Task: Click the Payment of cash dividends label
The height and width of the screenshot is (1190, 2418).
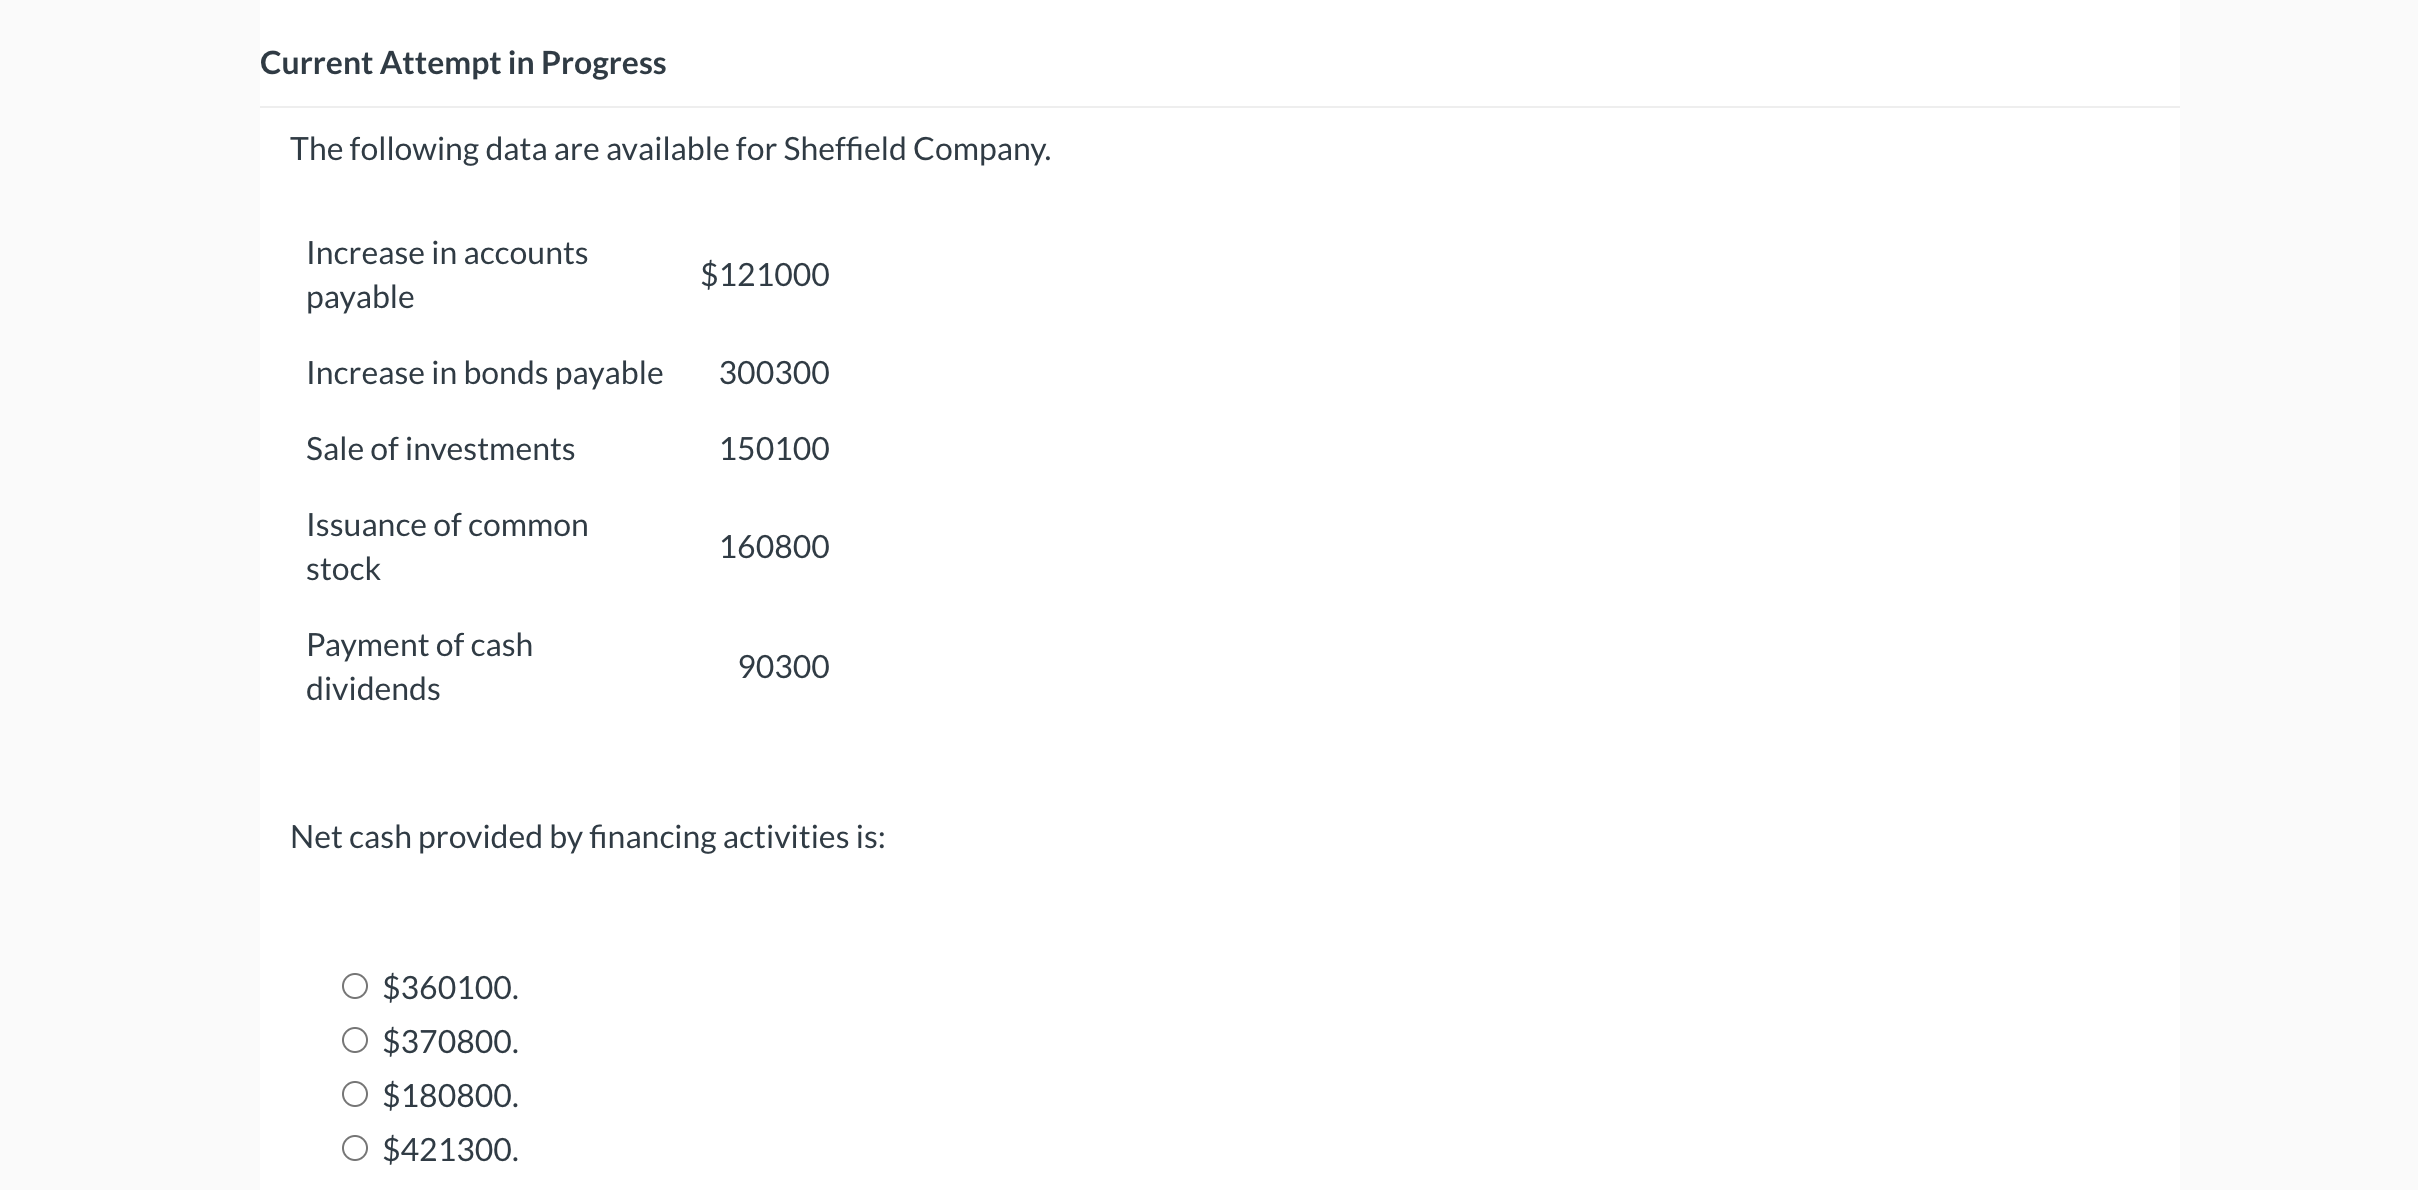Action: 419,666
